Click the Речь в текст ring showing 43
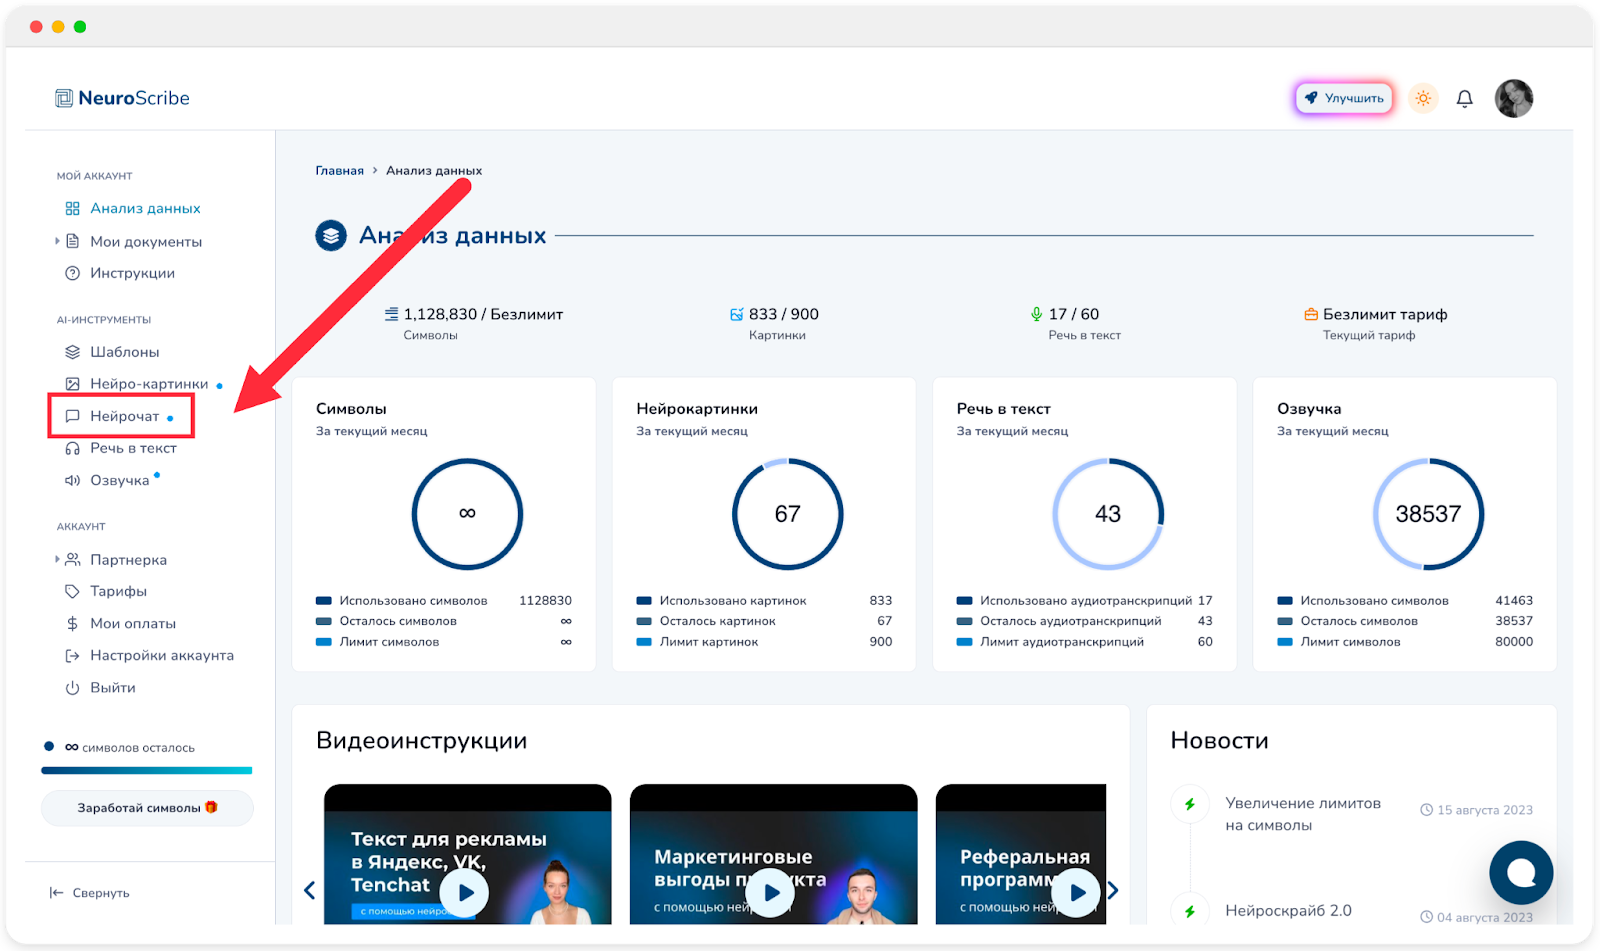This screenshot has width=1600, height=951. pos(1108,514)
